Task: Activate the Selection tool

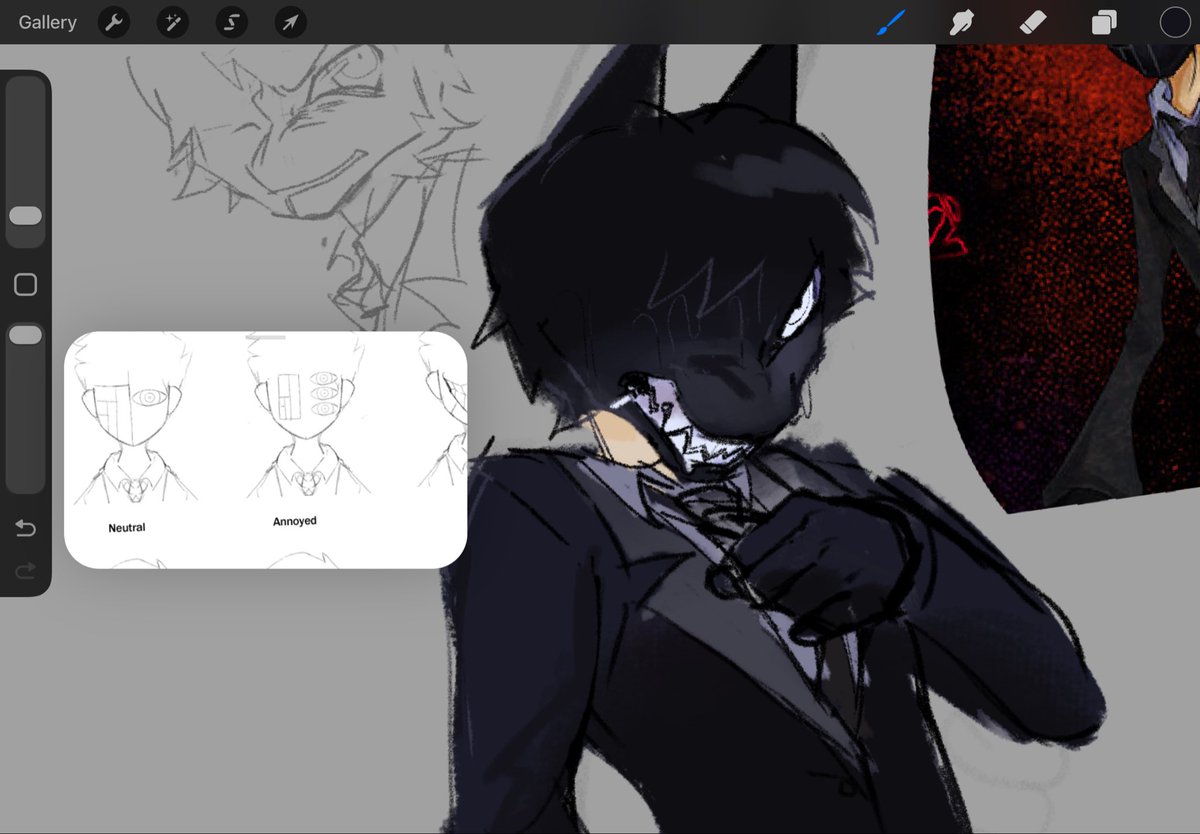Action: pos(231,22)
